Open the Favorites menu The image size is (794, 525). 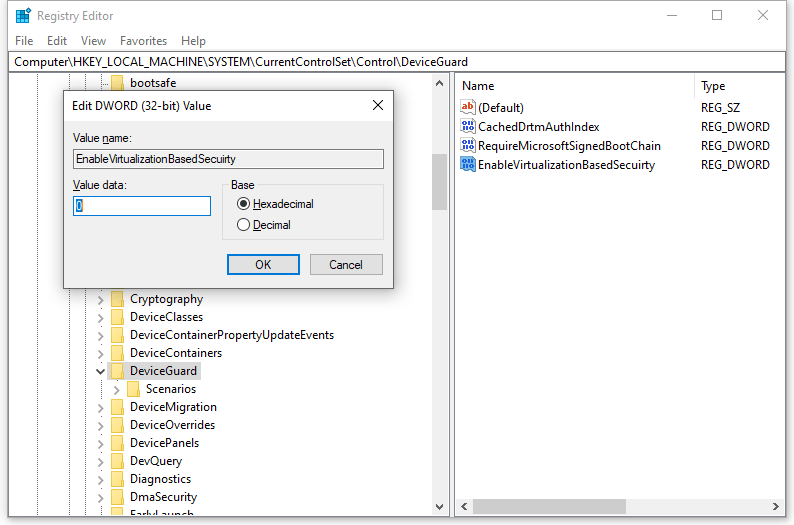143,41
